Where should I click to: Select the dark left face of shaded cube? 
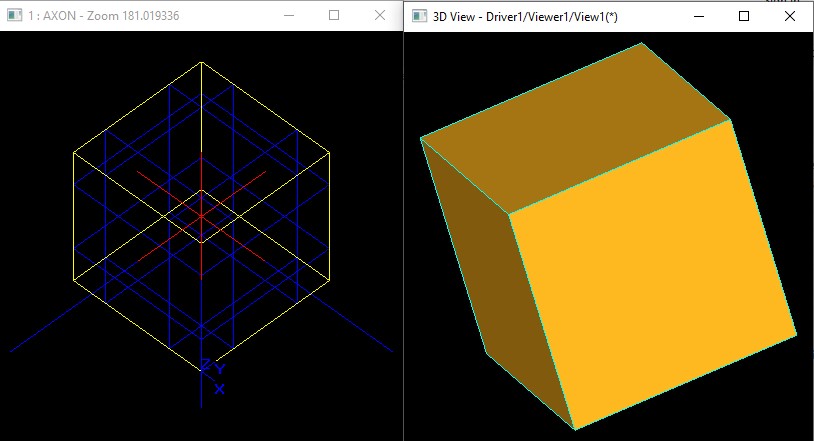(470, 250)
